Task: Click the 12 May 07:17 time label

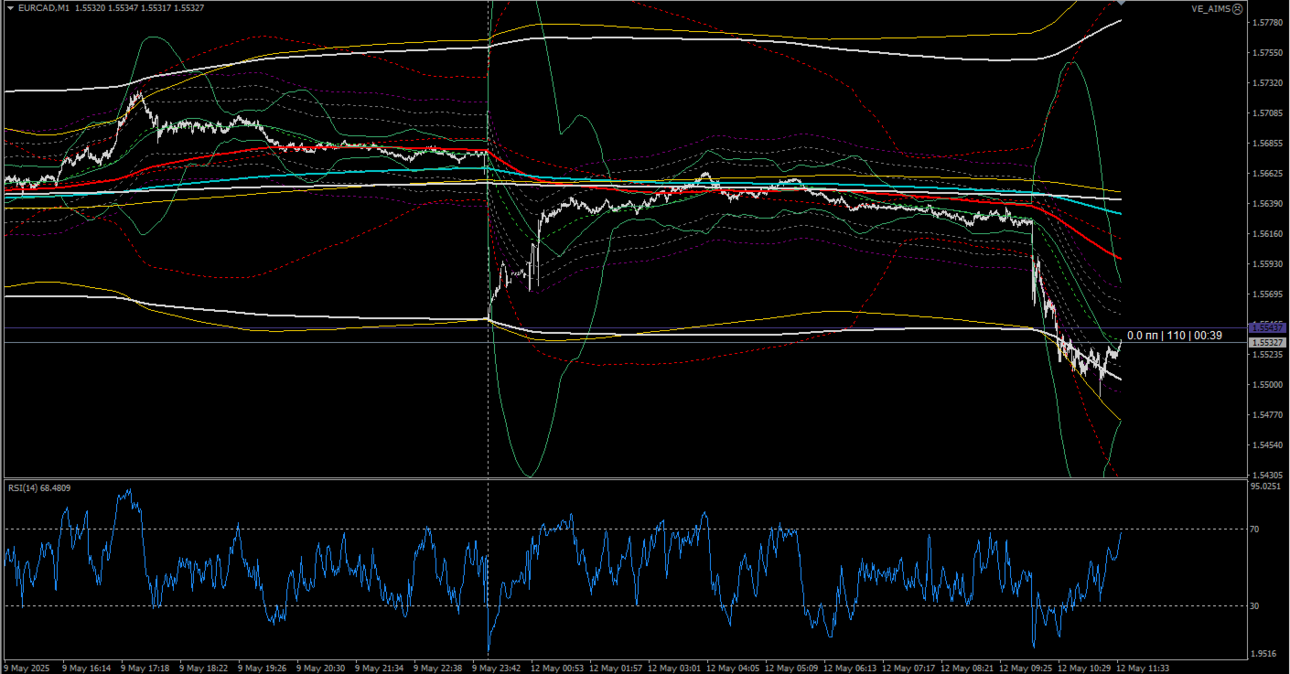Action: pos(909,667)
